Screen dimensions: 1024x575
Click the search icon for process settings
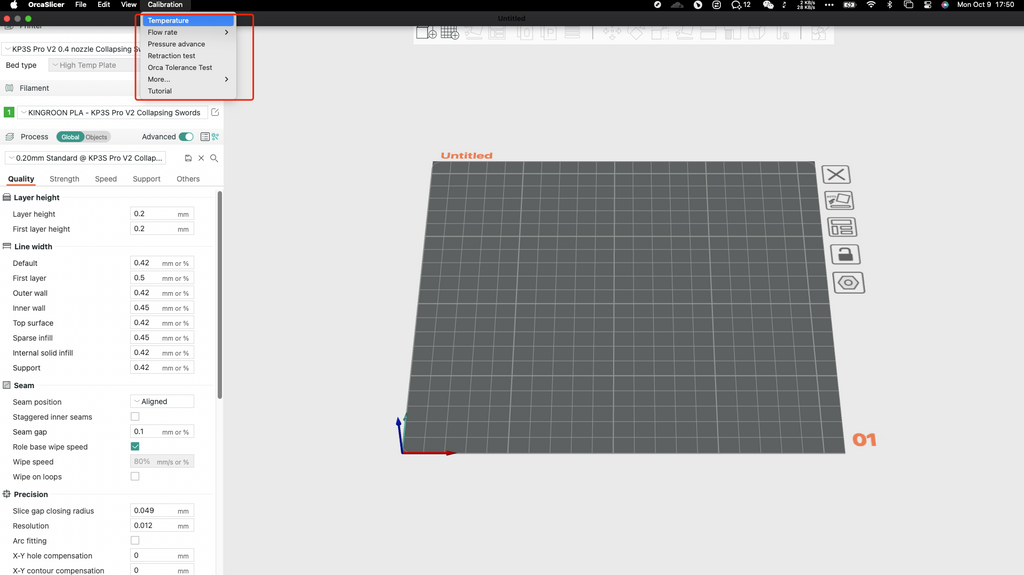pyautogui.click(x=214, y=158)
